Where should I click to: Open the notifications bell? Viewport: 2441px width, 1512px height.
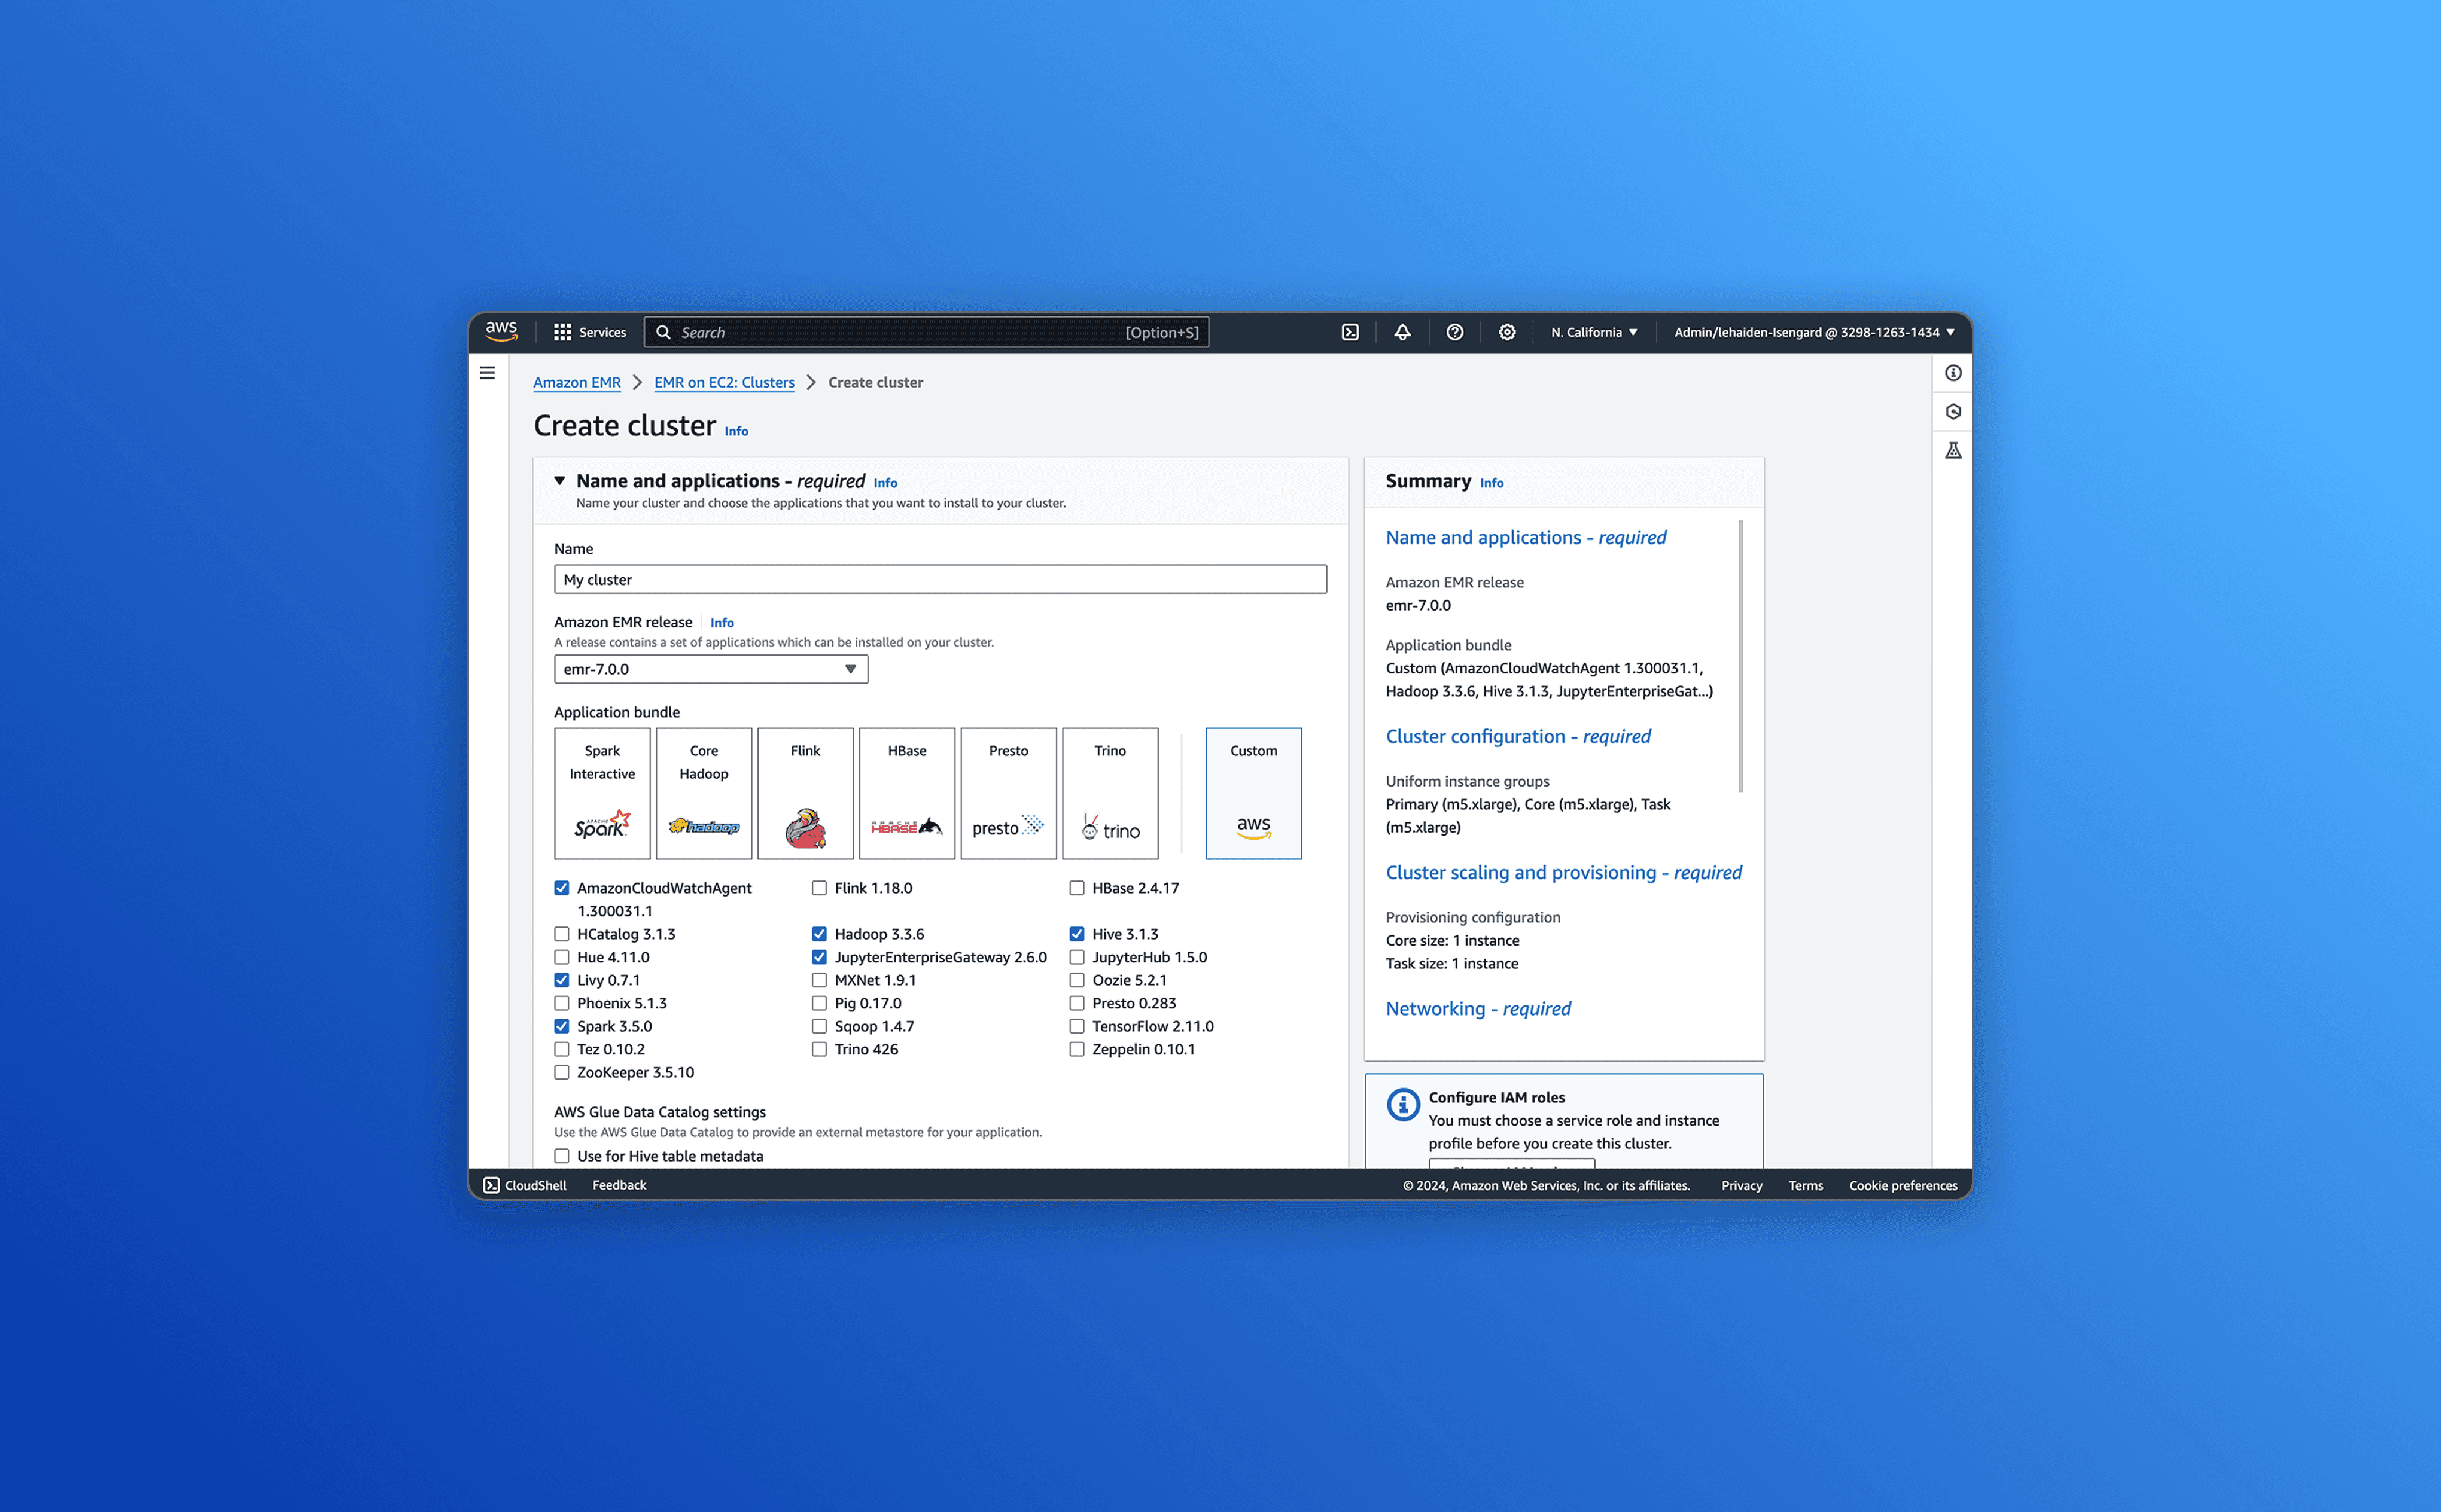pos(1402,332)
